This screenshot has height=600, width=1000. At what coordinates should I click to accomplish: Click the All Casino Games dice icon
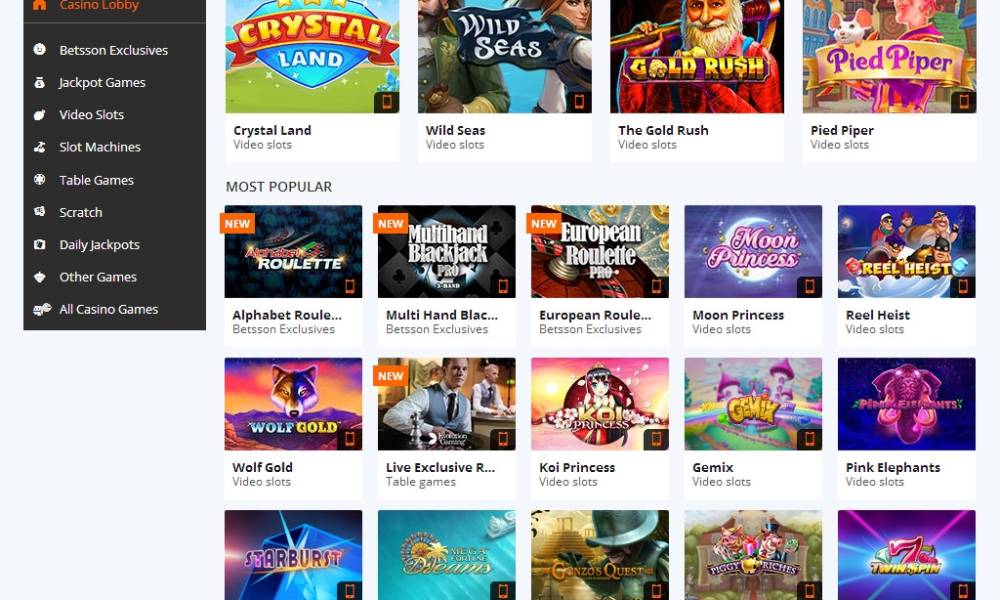[x=42, y=309]
